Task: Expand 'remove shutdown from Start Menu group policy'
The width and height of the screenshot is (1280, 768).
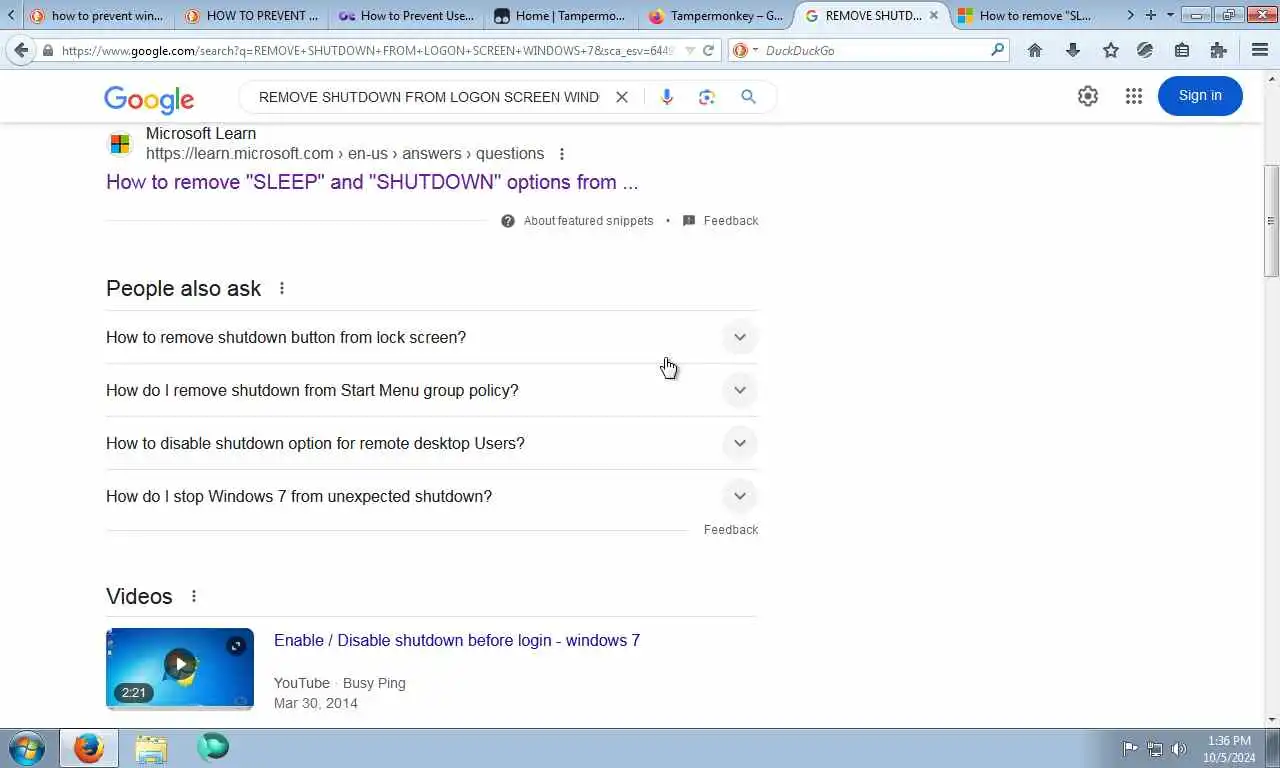Action: click(432, 390)
